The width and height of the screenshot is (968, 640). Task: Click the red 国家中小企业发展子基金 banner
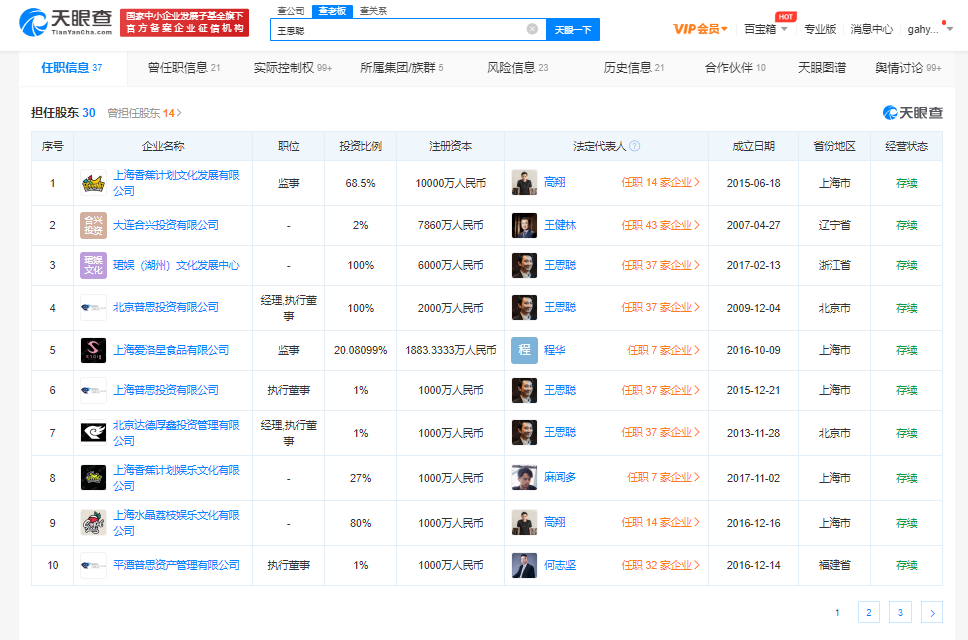click(185, 22)
